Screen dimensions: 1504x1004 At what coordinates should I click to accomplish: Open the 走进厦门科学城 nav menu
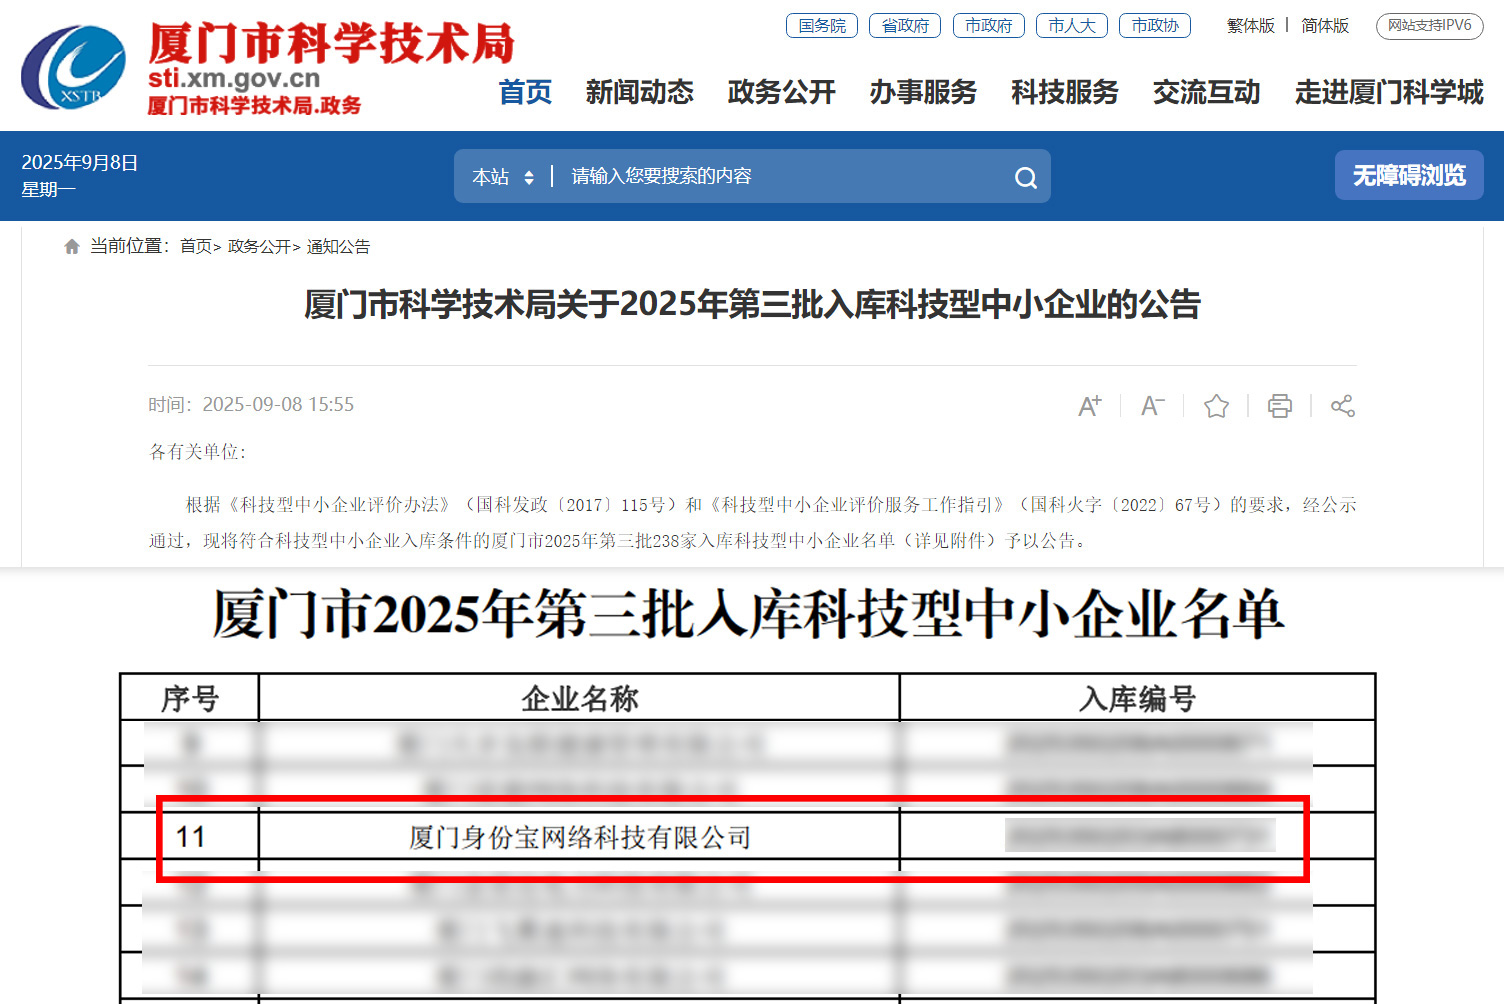[1389, 92]
